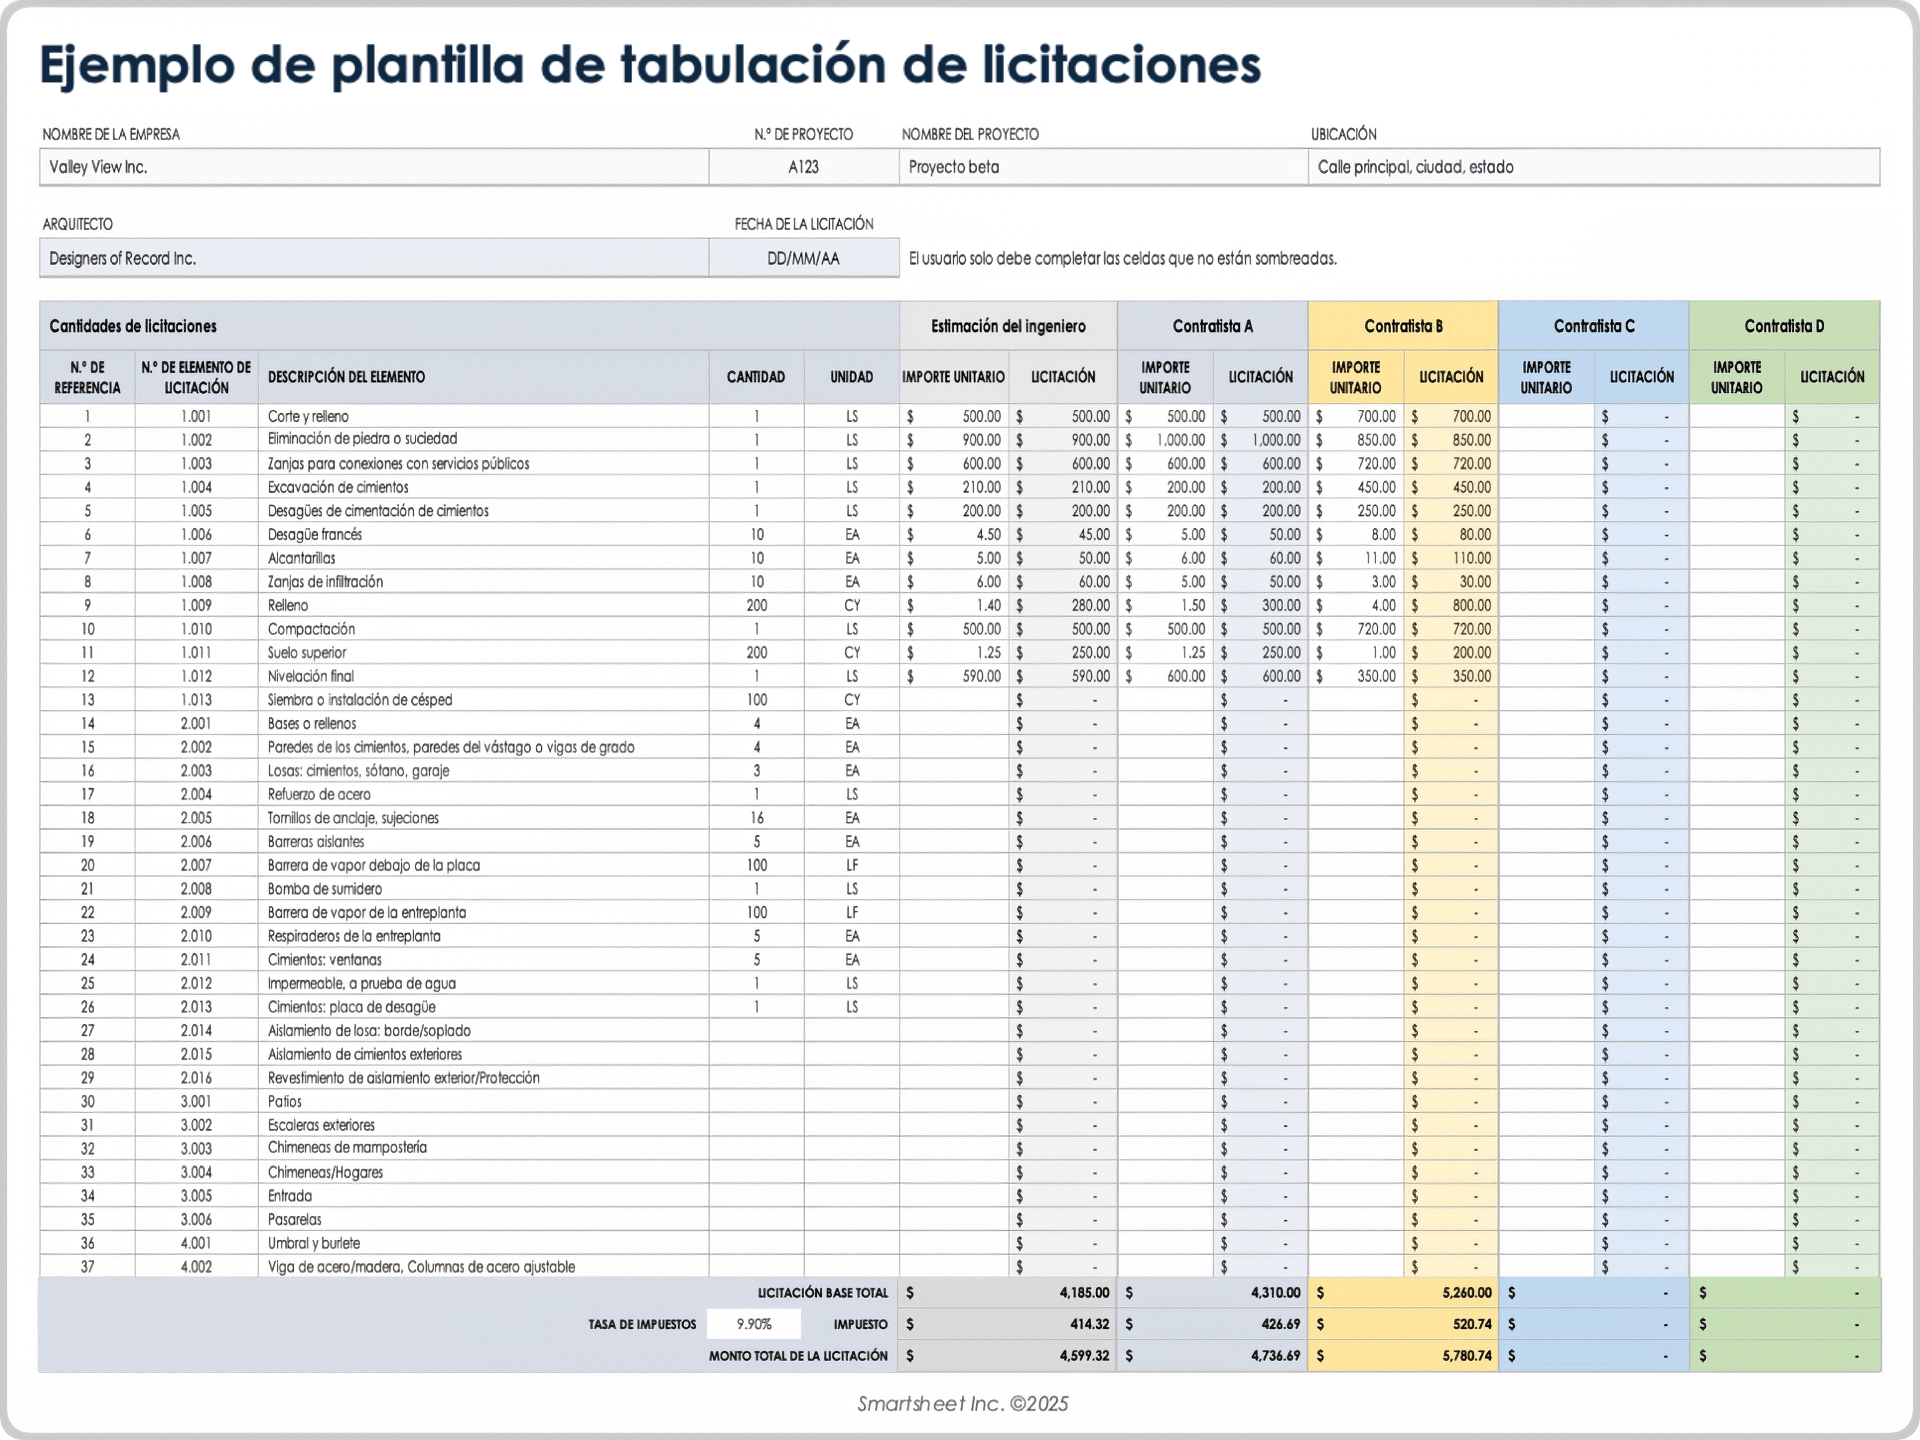Screen dimensions: 1920x1440
Task: Click the tax rate cell 9.90%
Action: [x=754, y=1324]
